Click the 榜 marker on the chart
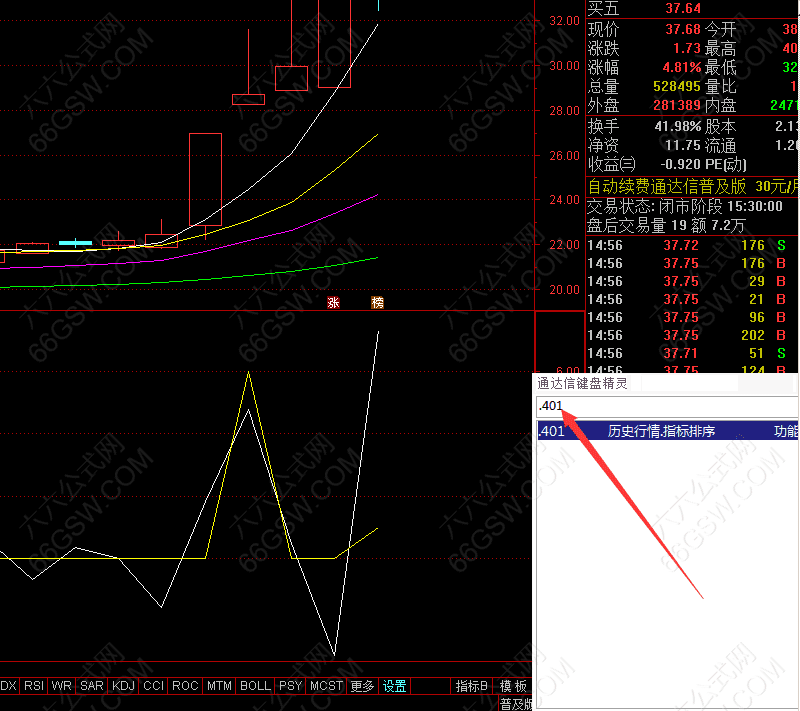800x711 pixels. coord(377,303)
